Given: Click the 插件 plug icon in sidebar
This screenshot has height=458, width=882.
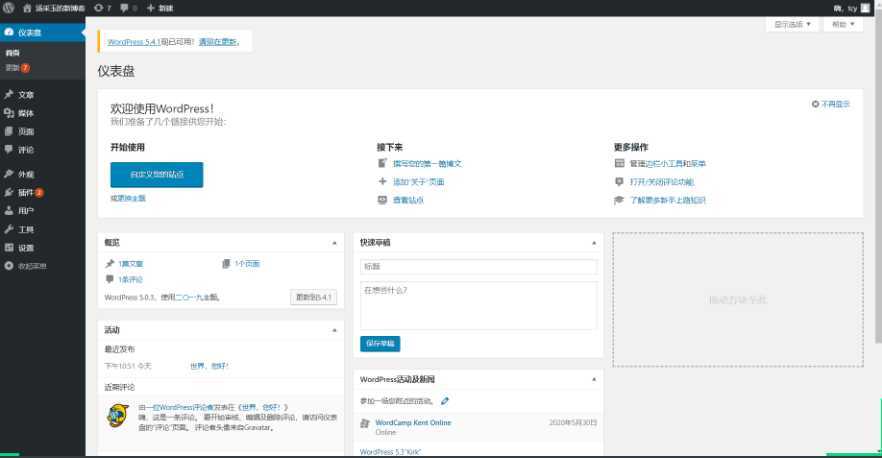Looking at the screenshot, I should [x=8, y=192].
